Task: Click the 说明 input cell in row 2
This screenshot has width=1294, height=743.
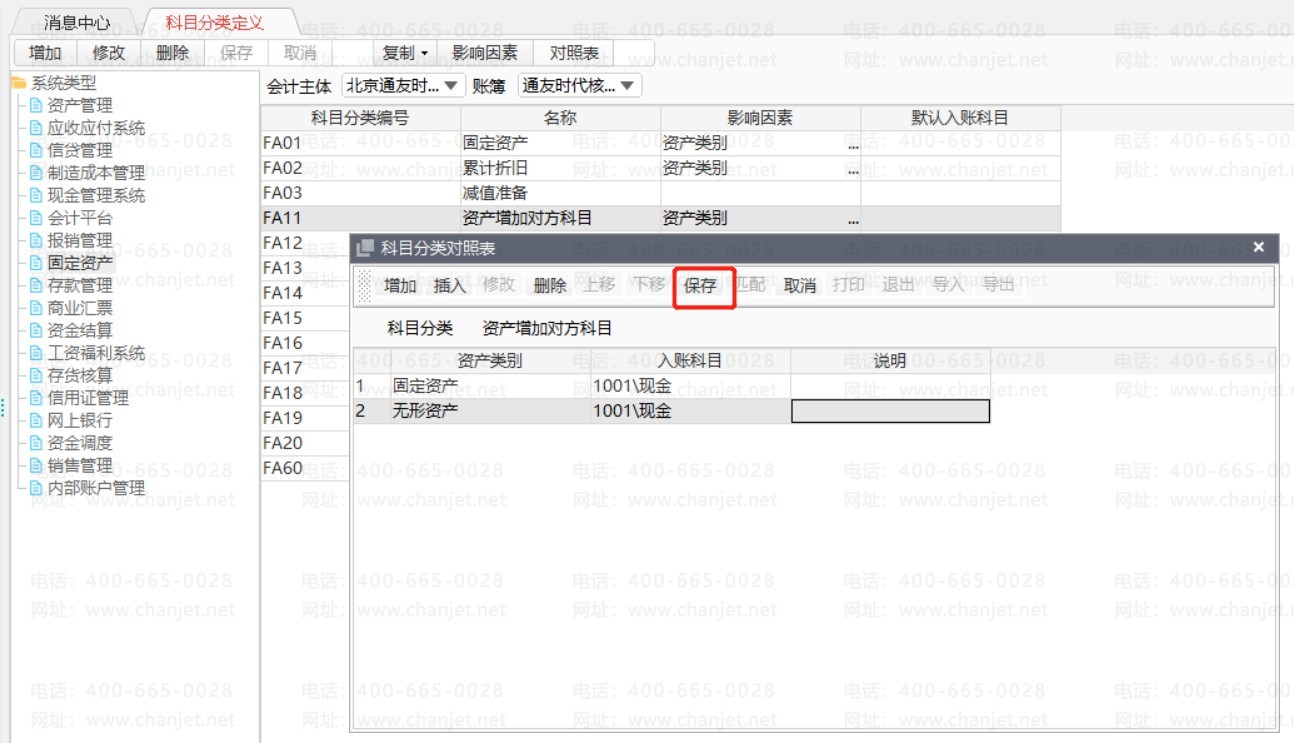Action: 890,410
